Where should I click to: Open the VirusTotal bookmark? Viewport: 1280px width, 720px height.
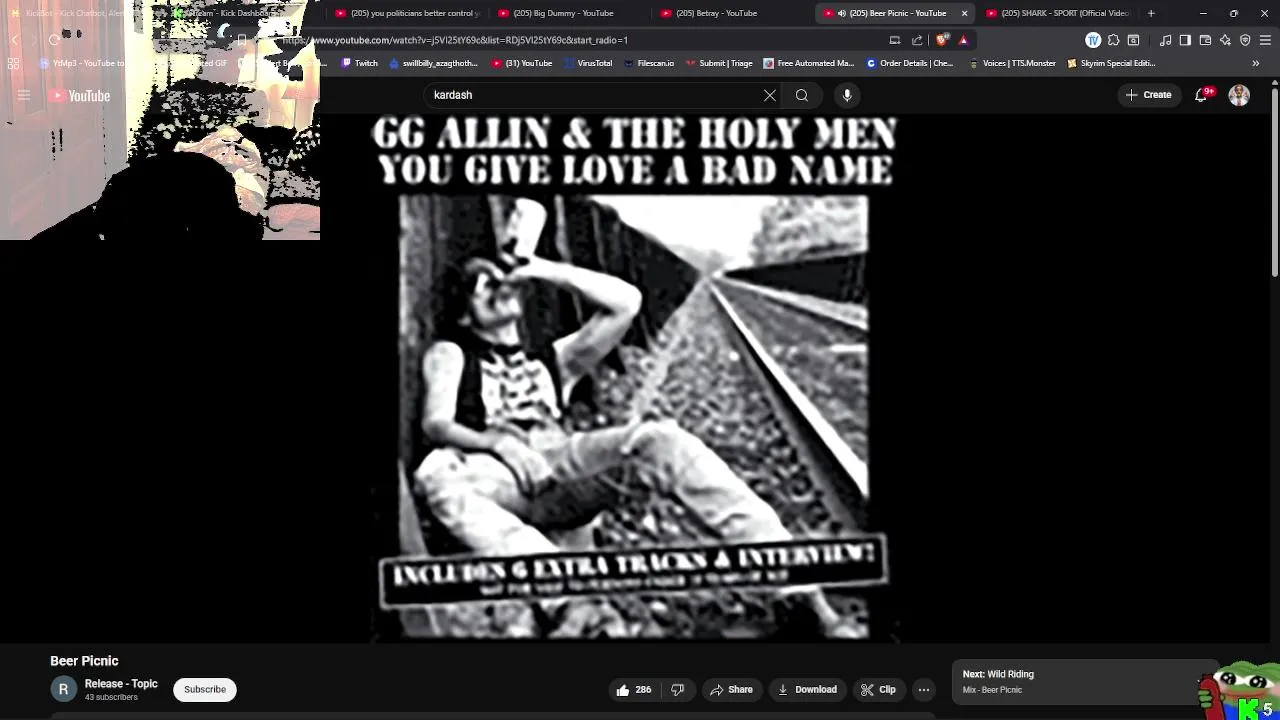(x=588, y=63)
